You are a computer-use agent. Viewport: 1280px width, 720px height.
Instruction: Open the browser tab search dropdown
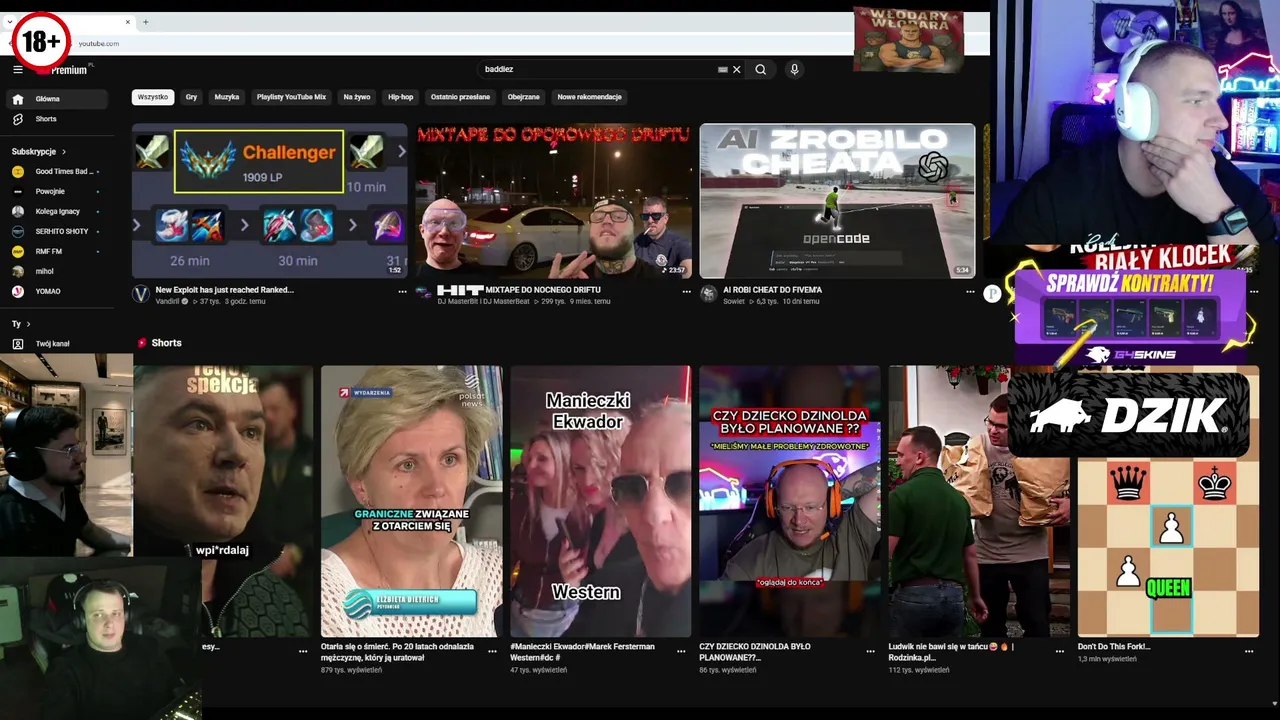pyautogui.click(x=10, y=22)
